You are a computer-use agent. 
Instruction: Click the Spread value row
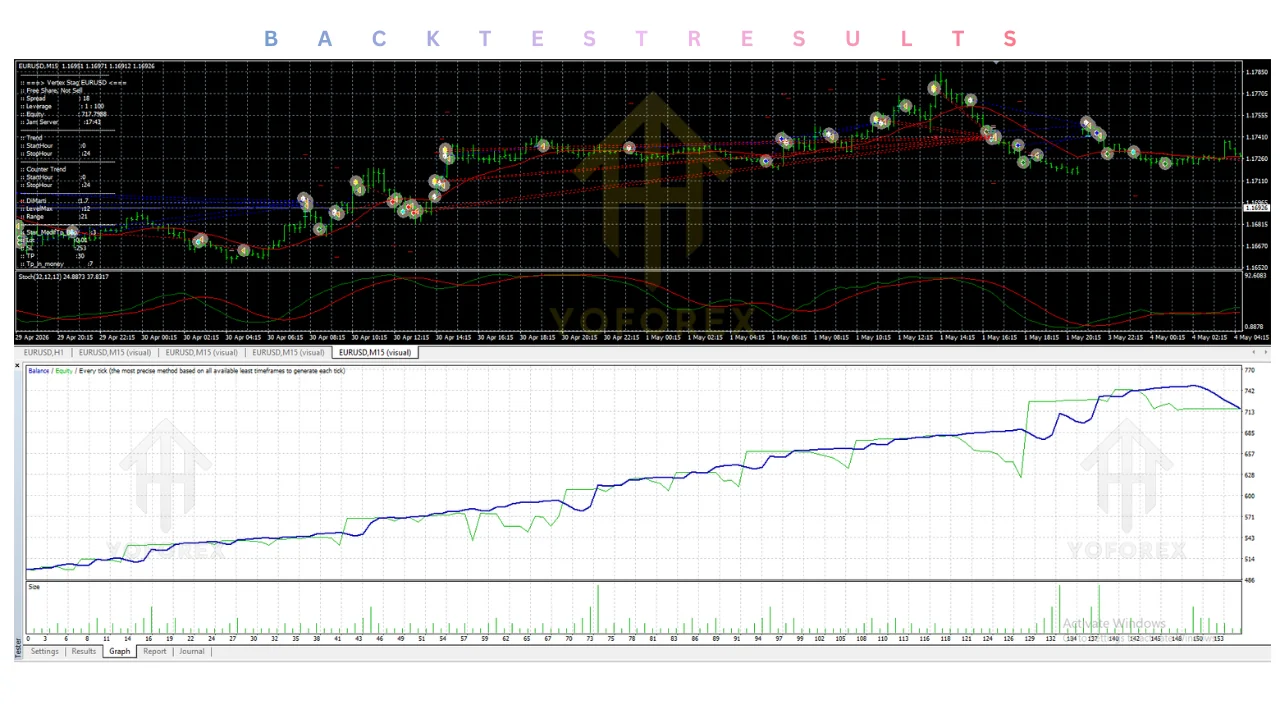pos(56,98)
